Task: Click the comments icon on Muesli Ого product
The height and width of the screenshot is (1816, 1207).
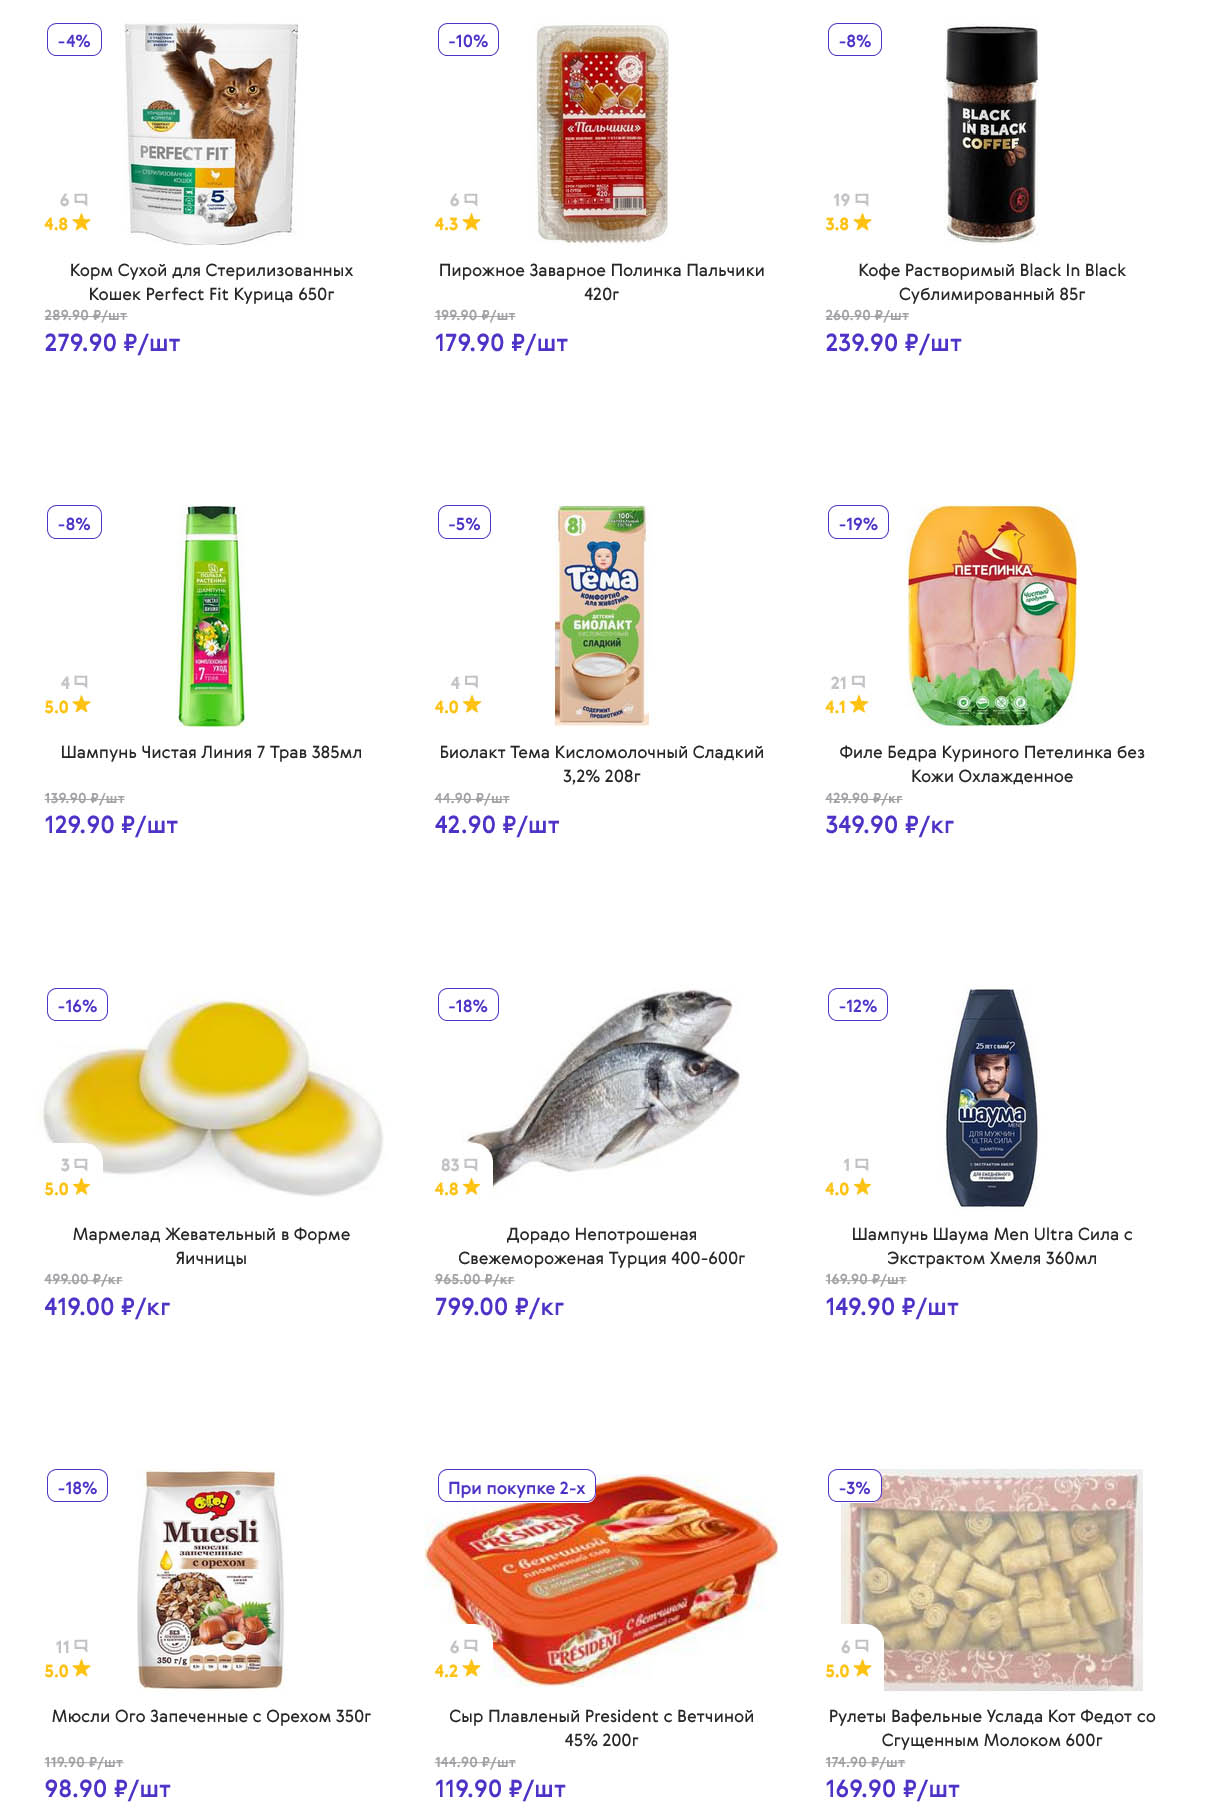Action: (81, 1646)
